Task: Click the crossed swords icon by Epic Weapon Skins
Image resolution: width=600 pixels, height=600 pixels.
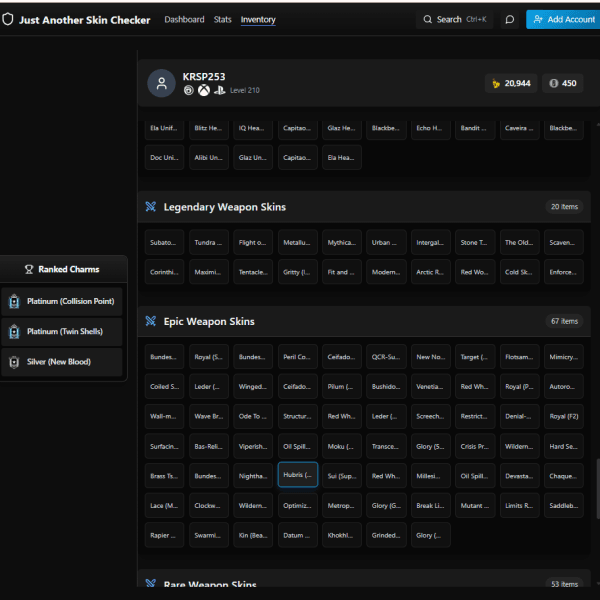Action: coord(151,321)
